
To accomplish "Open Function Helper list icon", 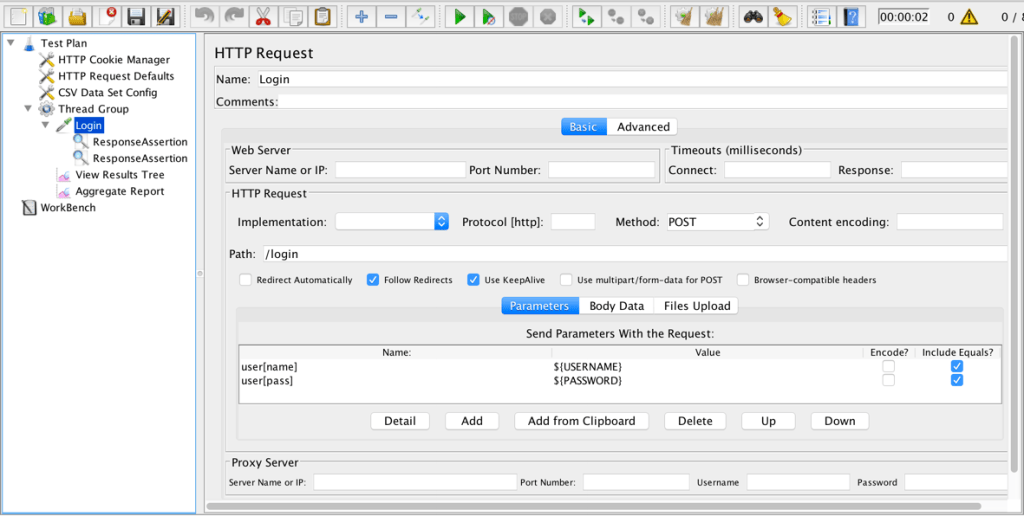I will tap(822, 16).
